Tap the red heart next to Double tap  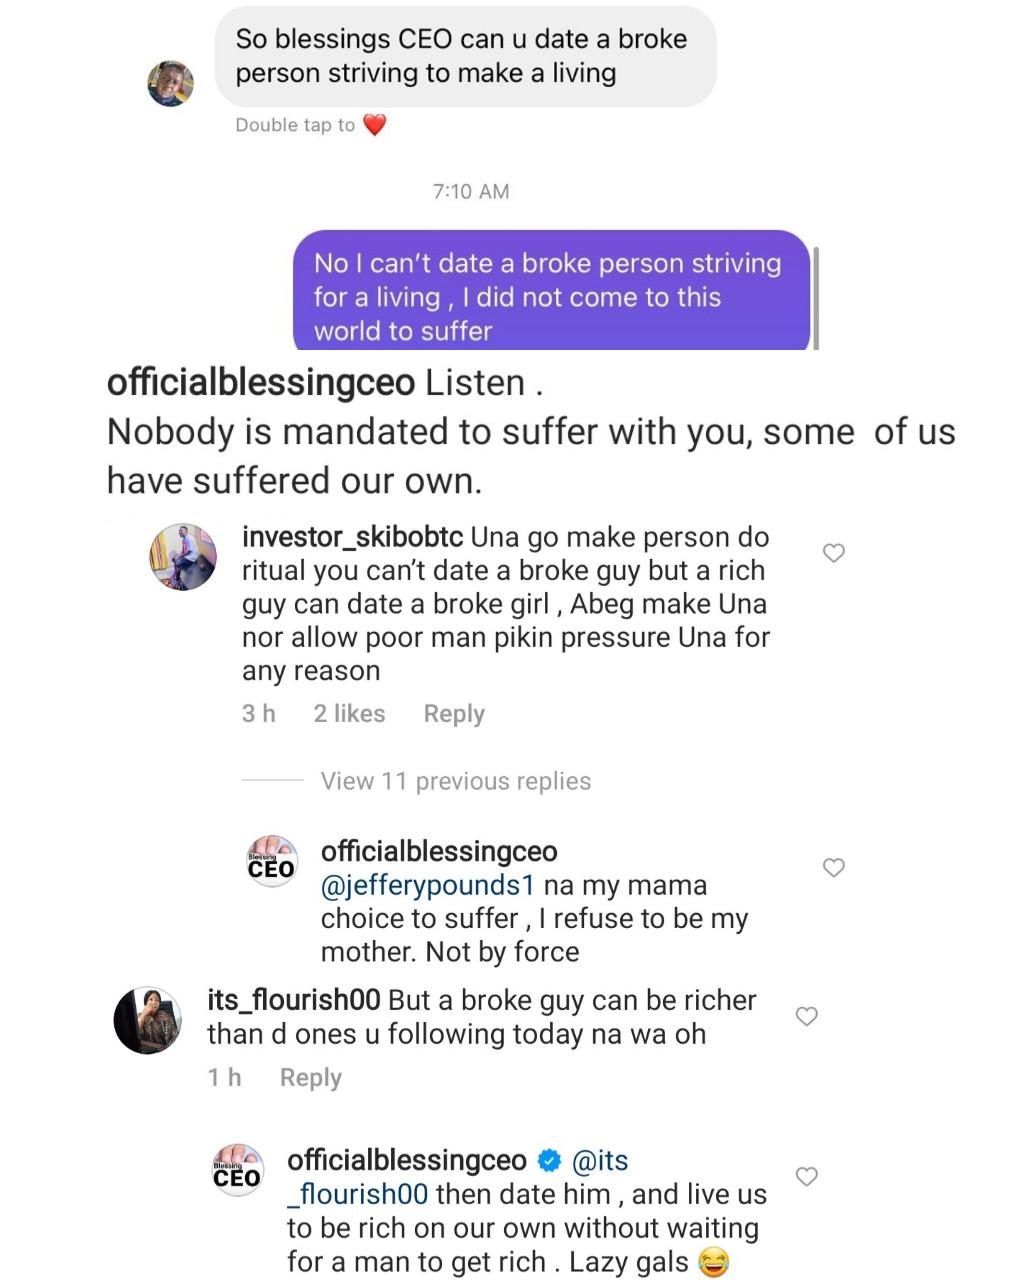click(x=374, y=125)
